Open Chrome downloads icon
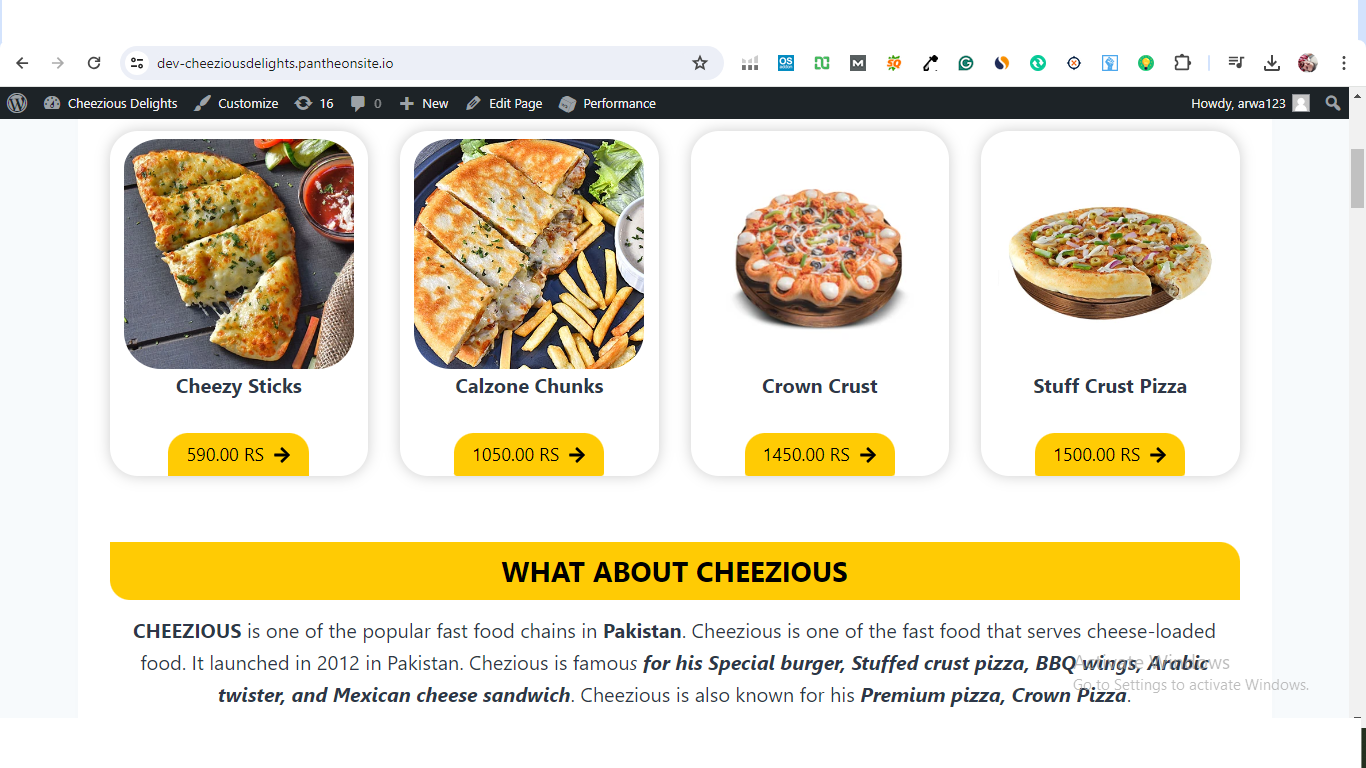This screenshot has width=1366, height=768. coord(1272,63)
